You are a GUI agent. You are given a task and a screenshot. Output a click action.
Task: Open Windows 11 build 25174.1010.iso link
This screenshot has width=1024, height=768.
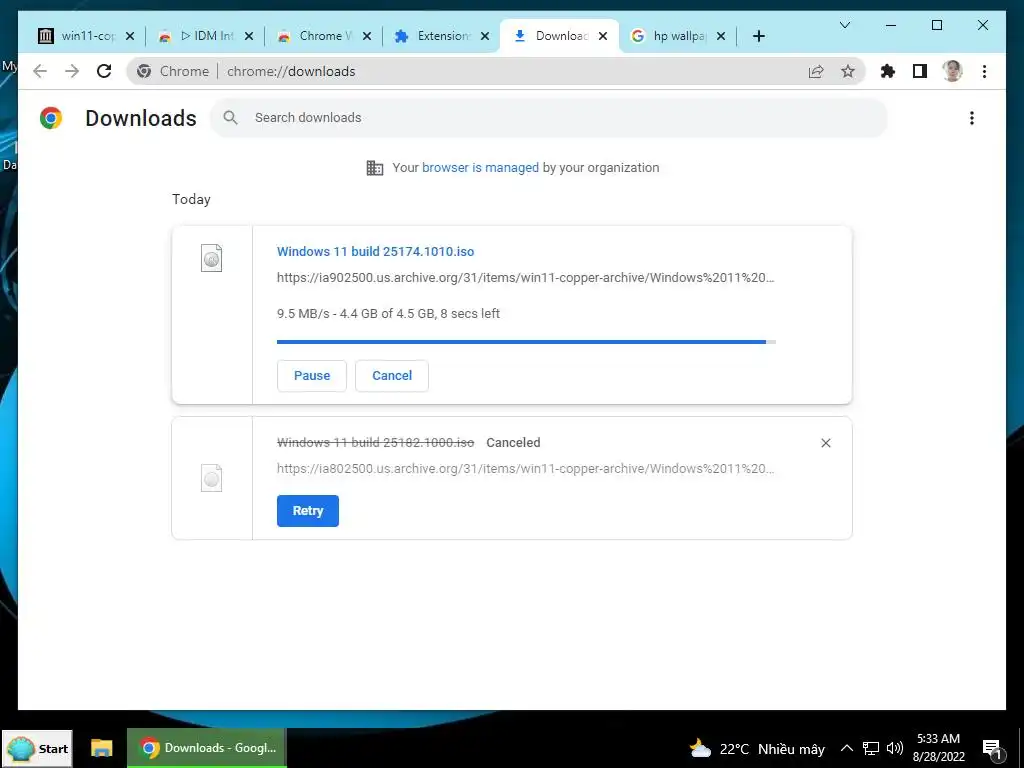tap(376, 251)
